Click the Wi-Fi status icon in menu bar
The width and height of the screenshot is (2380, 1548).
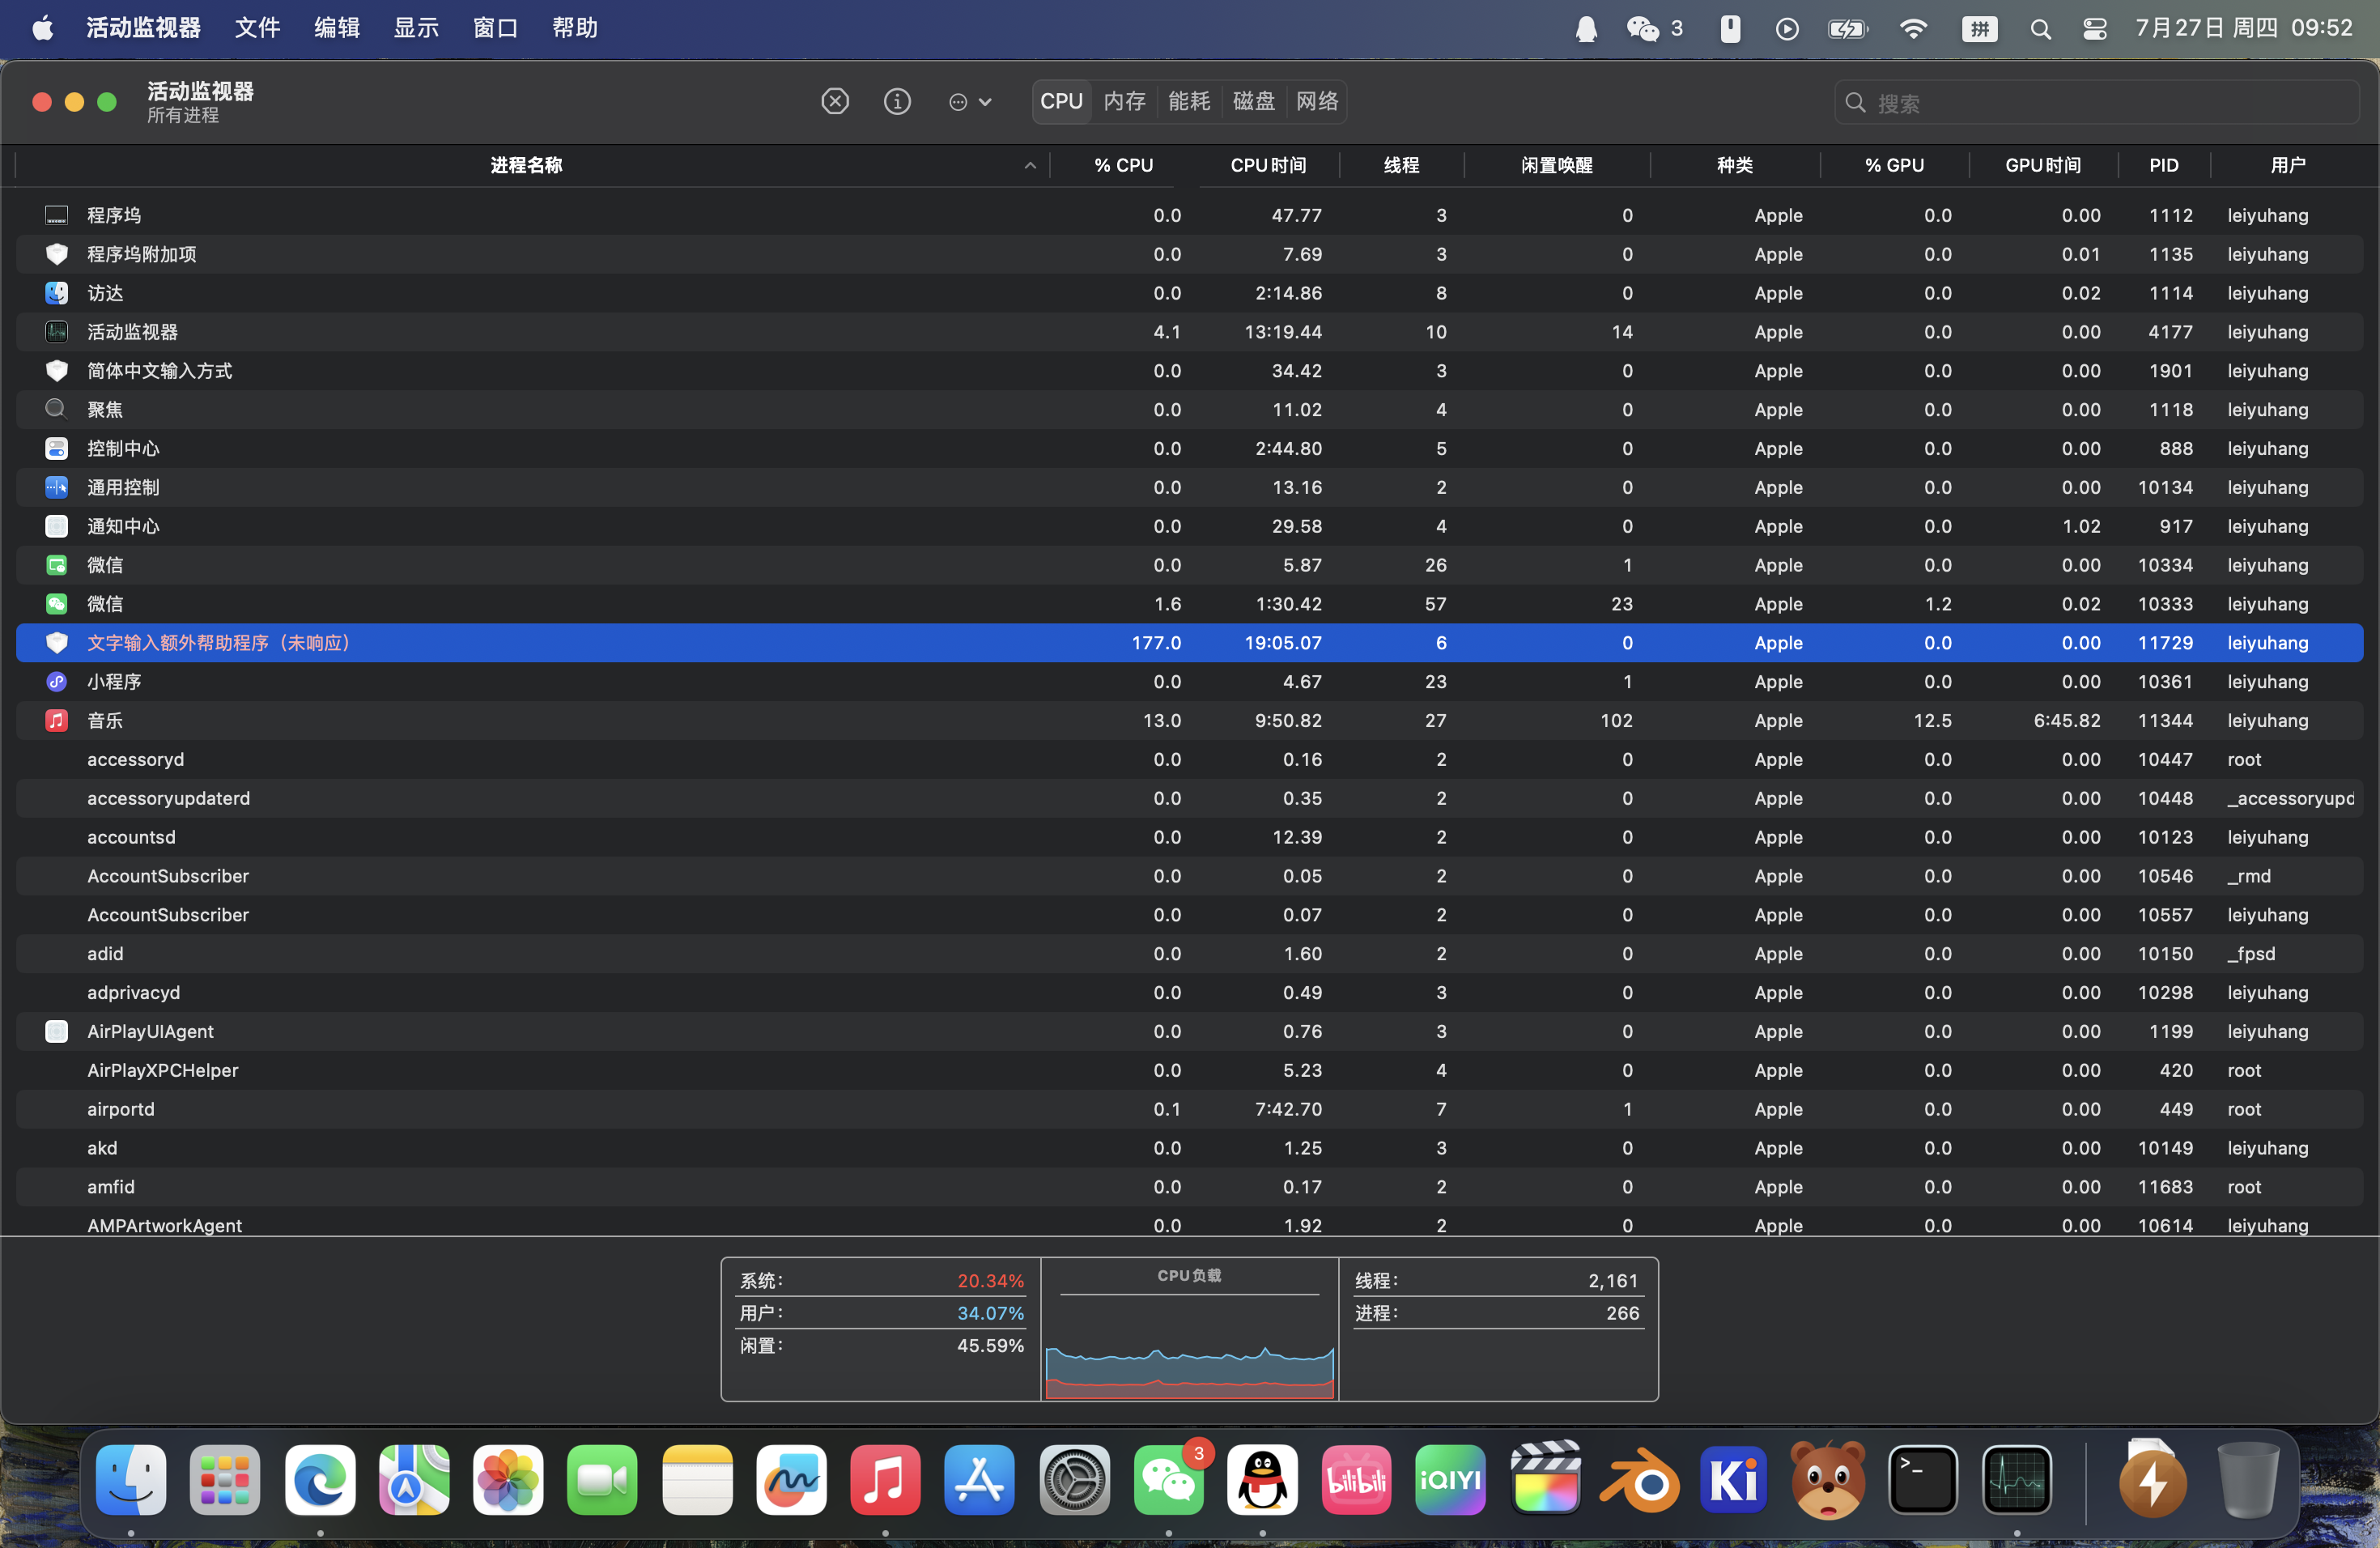pos(1912,28)
